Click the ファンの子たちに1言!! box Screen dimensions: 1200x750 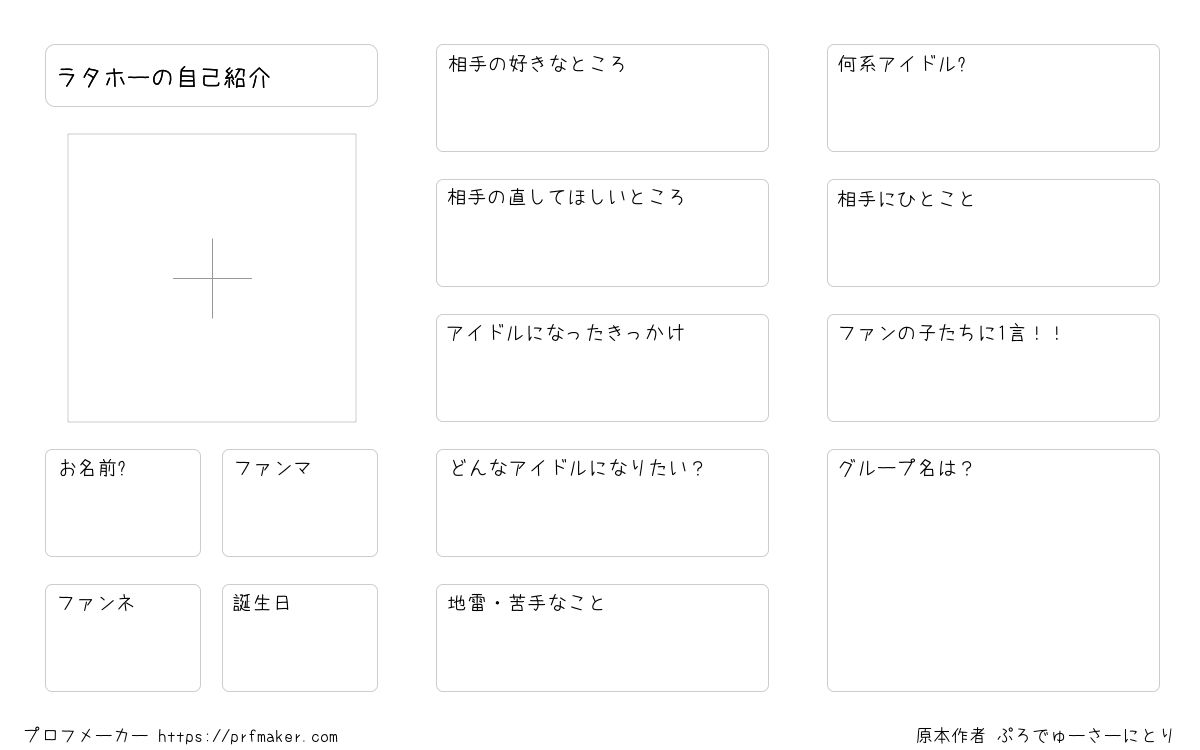point(993,368)
